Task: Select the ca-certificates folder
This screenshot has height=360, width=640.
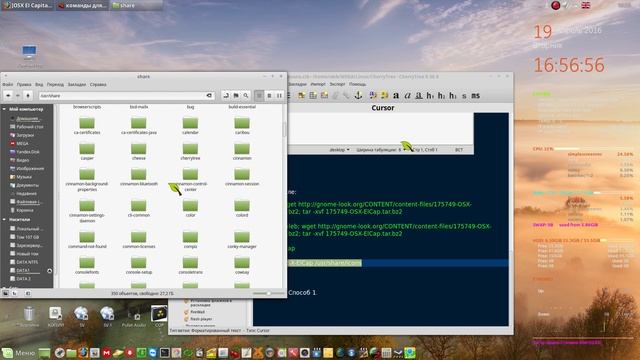Action: pyautogui.click(x=87, y=126)
